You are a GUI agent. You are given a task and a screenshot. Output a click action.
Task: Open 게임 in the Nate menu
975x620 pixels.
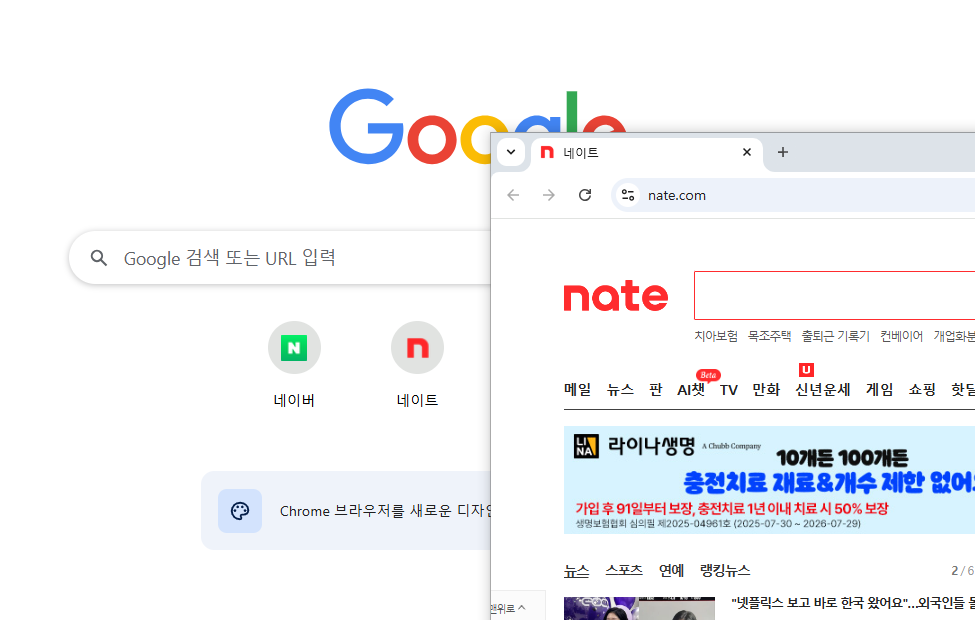point(879,390)
